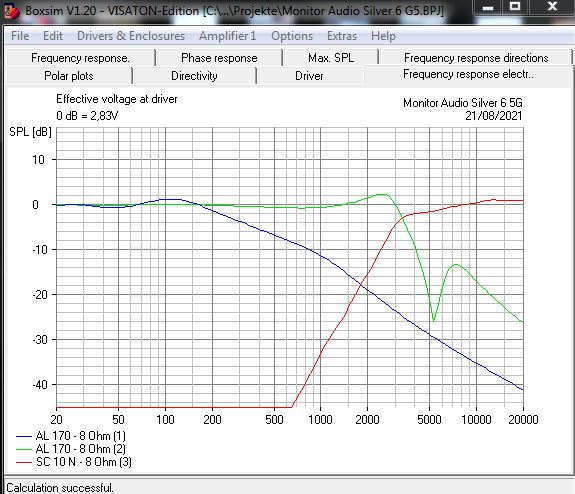
Task: Close the Boxsim window
Action: coord(552,7)
